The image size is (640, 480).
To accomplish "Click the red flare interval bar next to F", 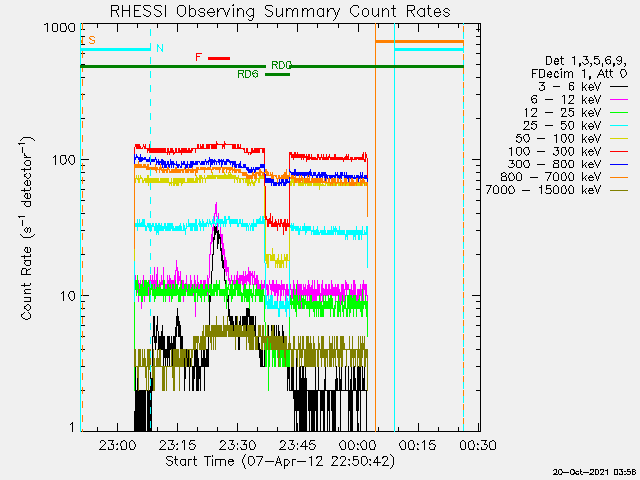I will pos(219,58).
